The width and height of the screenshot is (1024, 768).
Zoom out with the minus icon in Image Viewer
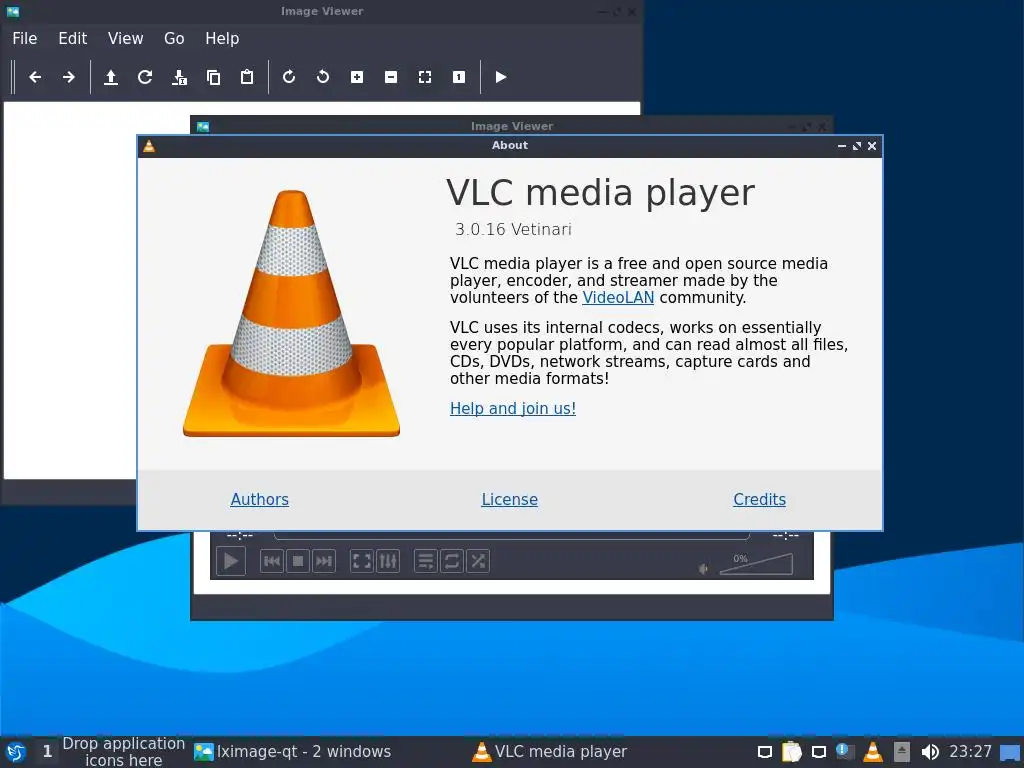391,77
